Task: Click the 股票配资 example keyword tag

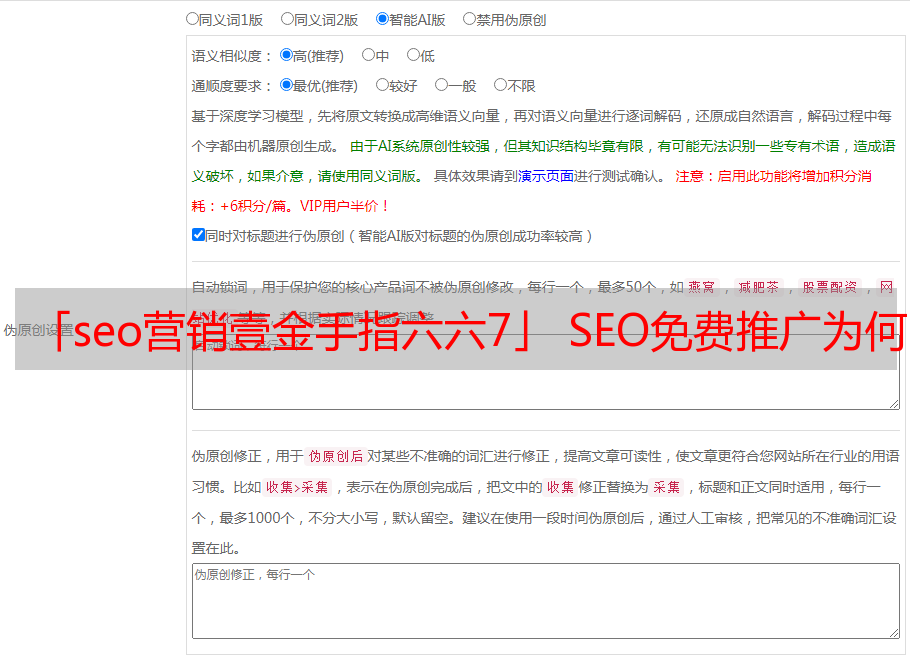Action: (x=830, y=287)
